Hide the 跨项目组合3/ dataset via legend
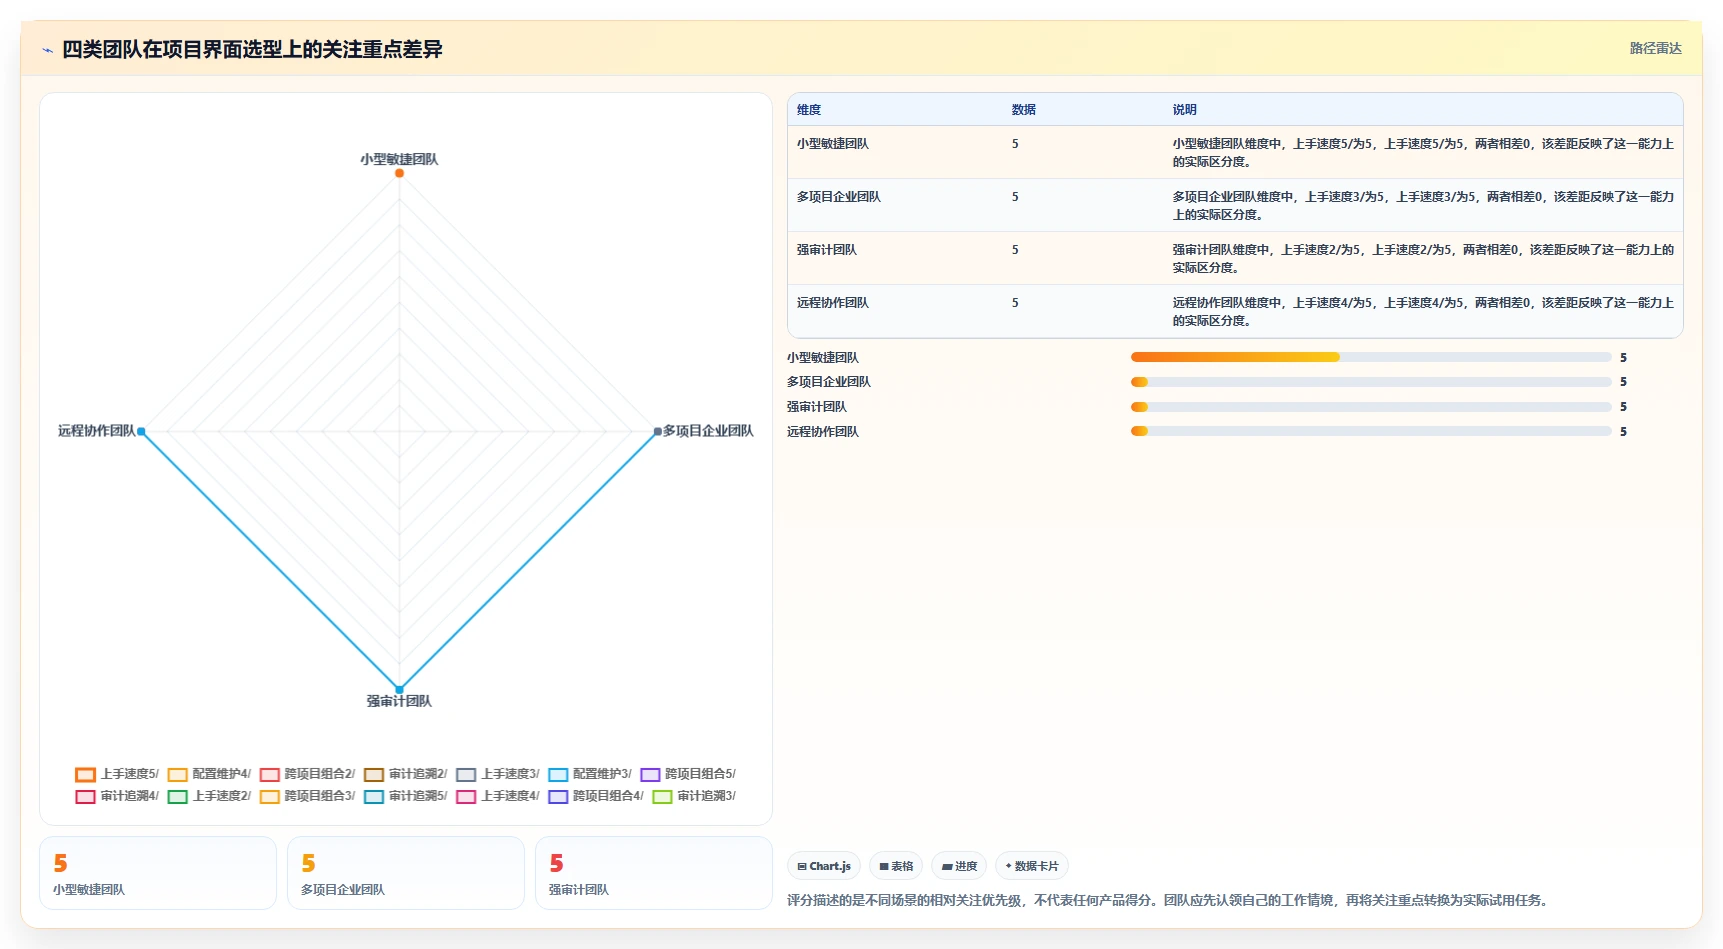The width and height of the screenshot is (1723, 949). pos(307,796)
